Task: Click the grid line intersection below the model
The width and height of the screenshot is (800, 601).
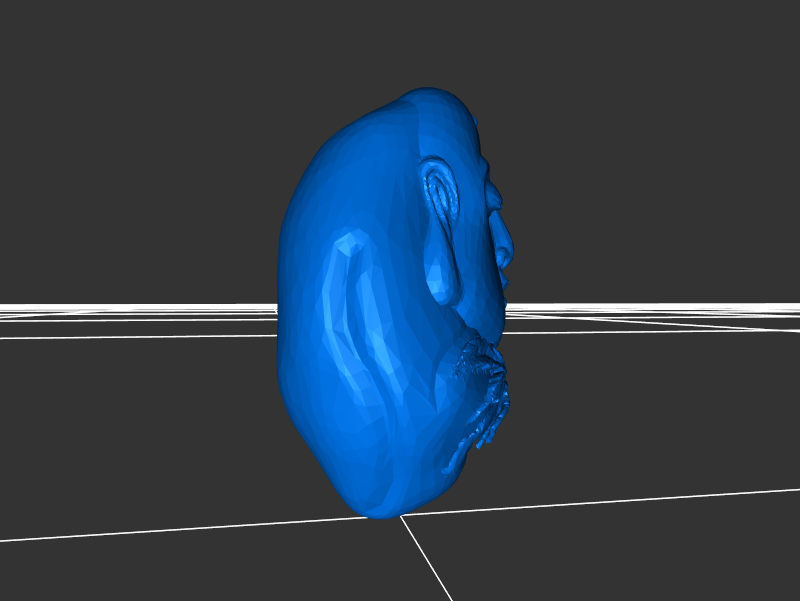Action: (402, 517)
